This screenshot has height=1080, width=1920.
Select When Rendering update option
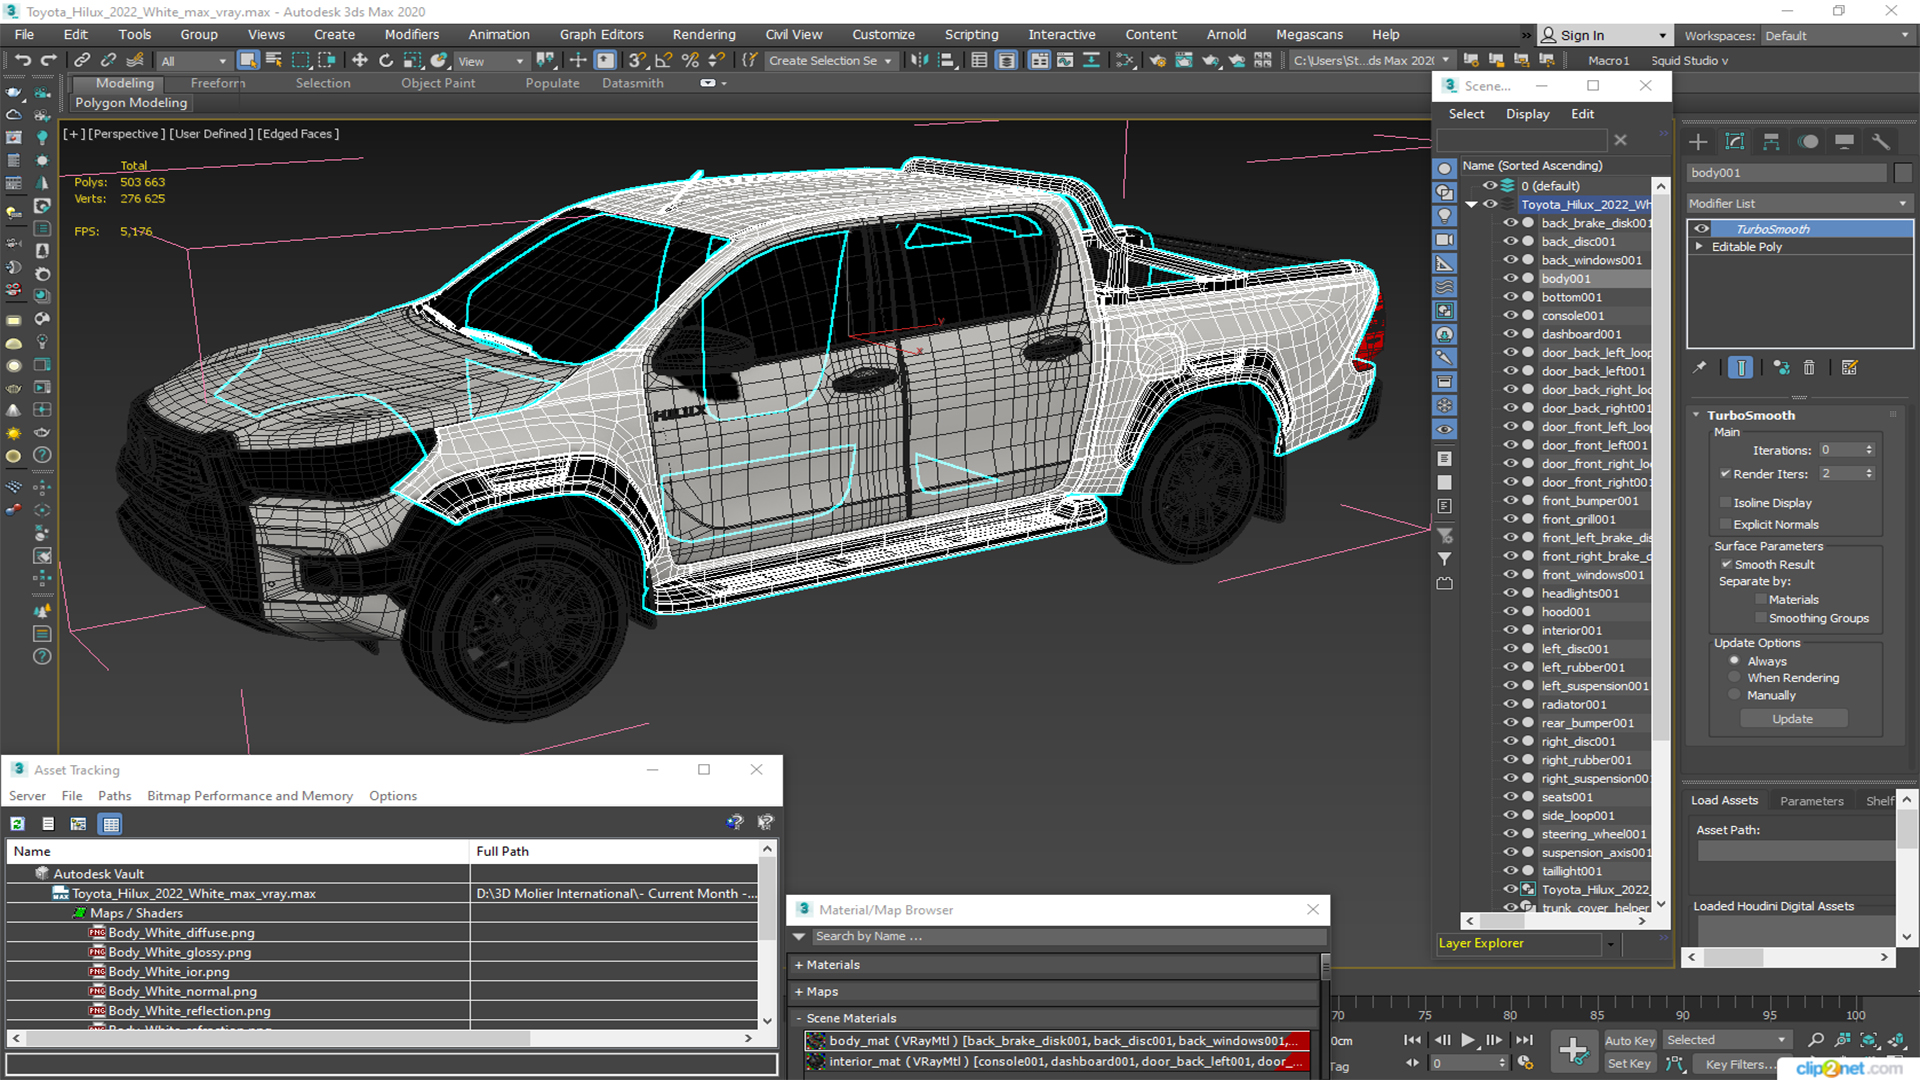point(1735,678)
